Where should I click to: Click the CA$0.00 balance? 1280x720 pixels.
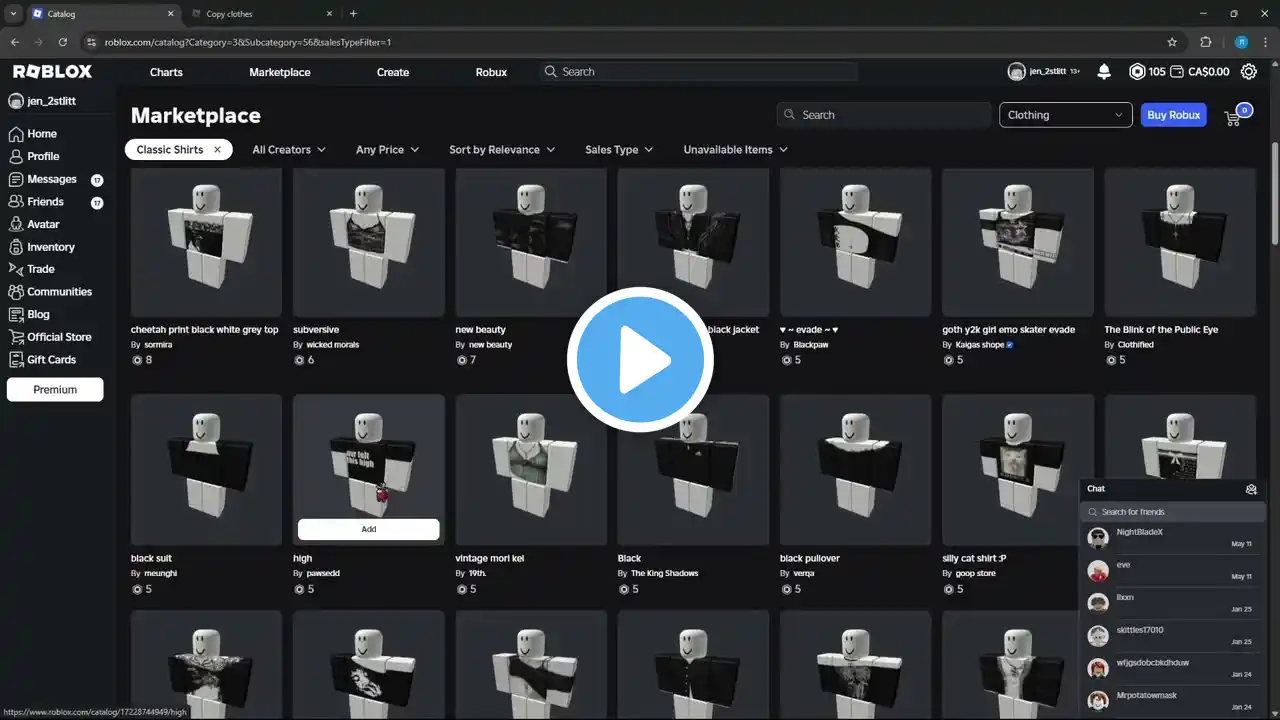(x=1207, y=72)
